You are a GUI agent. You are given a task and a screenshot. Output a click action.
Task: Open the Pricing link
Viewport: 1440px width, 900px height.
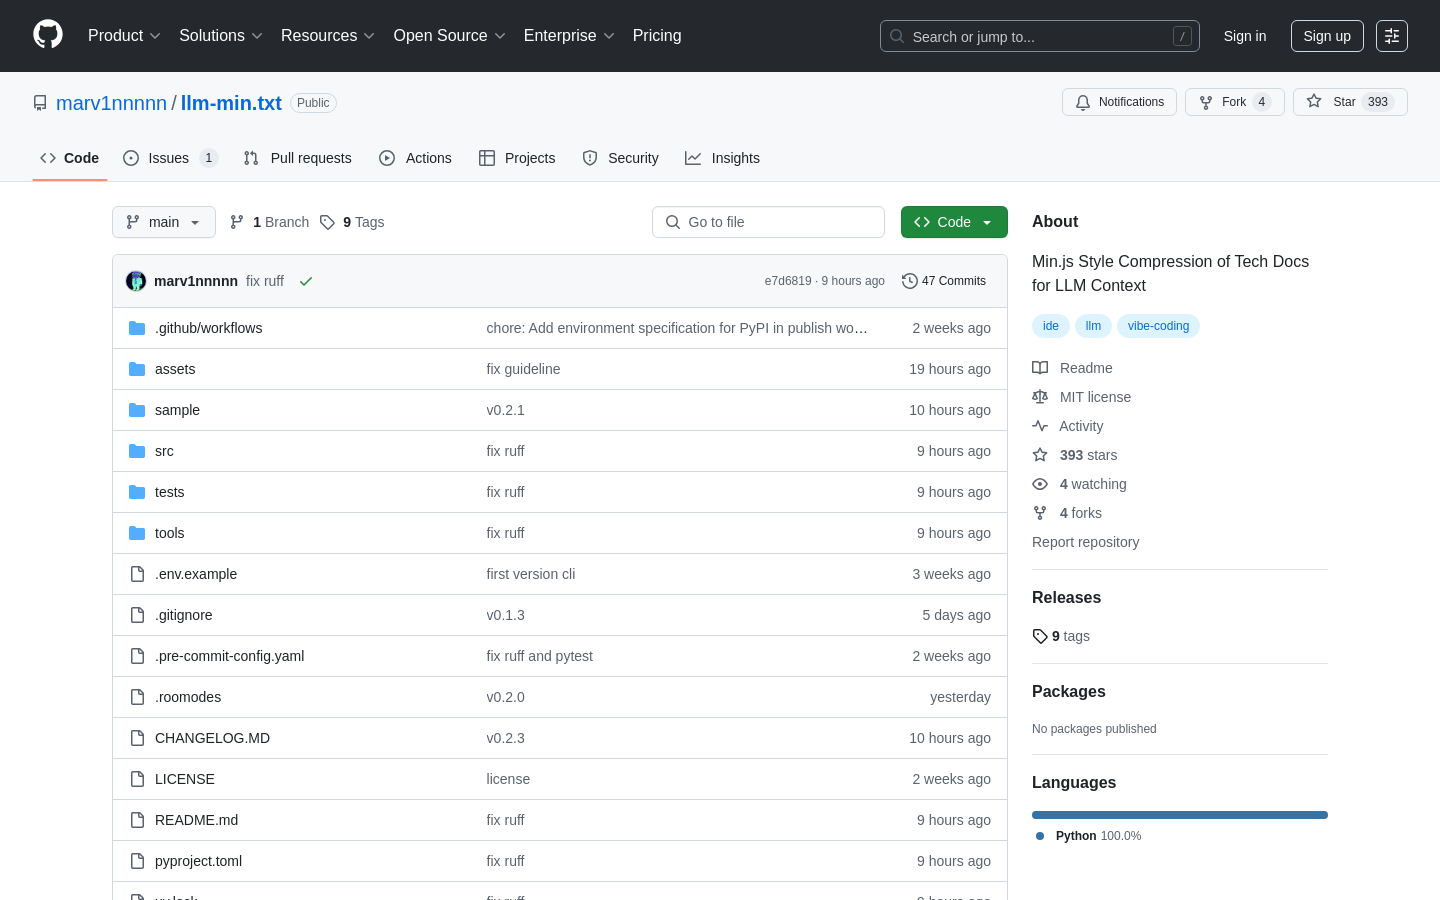657,36
